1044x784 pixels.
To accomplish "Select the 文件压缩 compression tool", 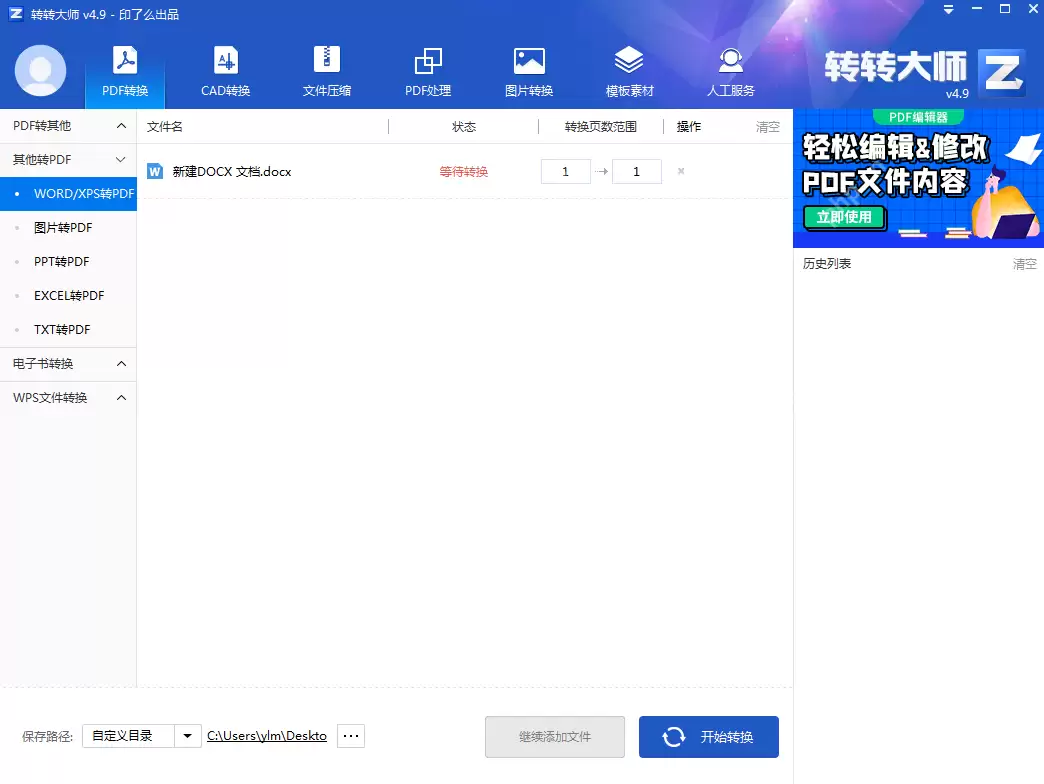I will 326,70.
